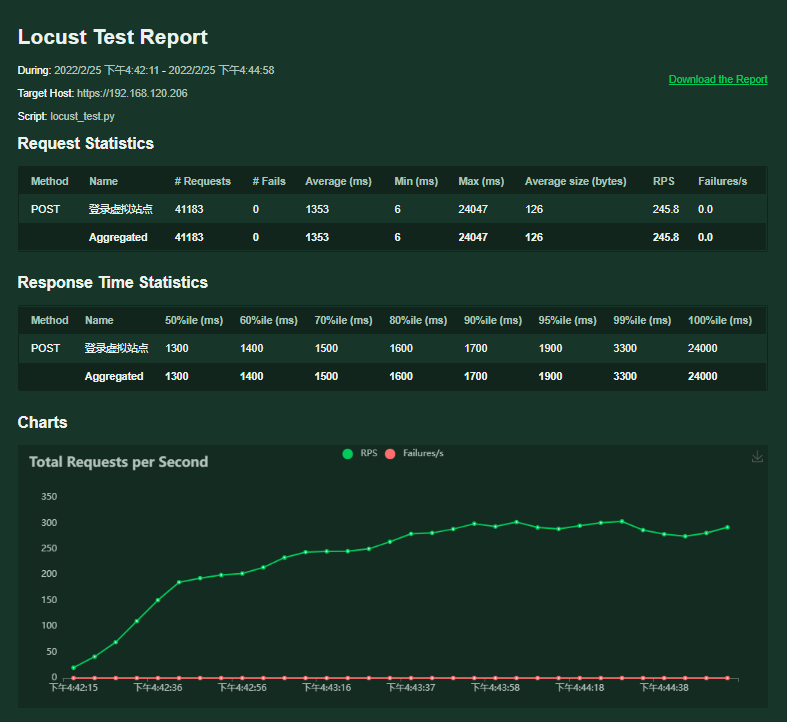Click the 70%ile (ms) column header
The width and height of the screenshot is (787, 722).
pos(343,320)
